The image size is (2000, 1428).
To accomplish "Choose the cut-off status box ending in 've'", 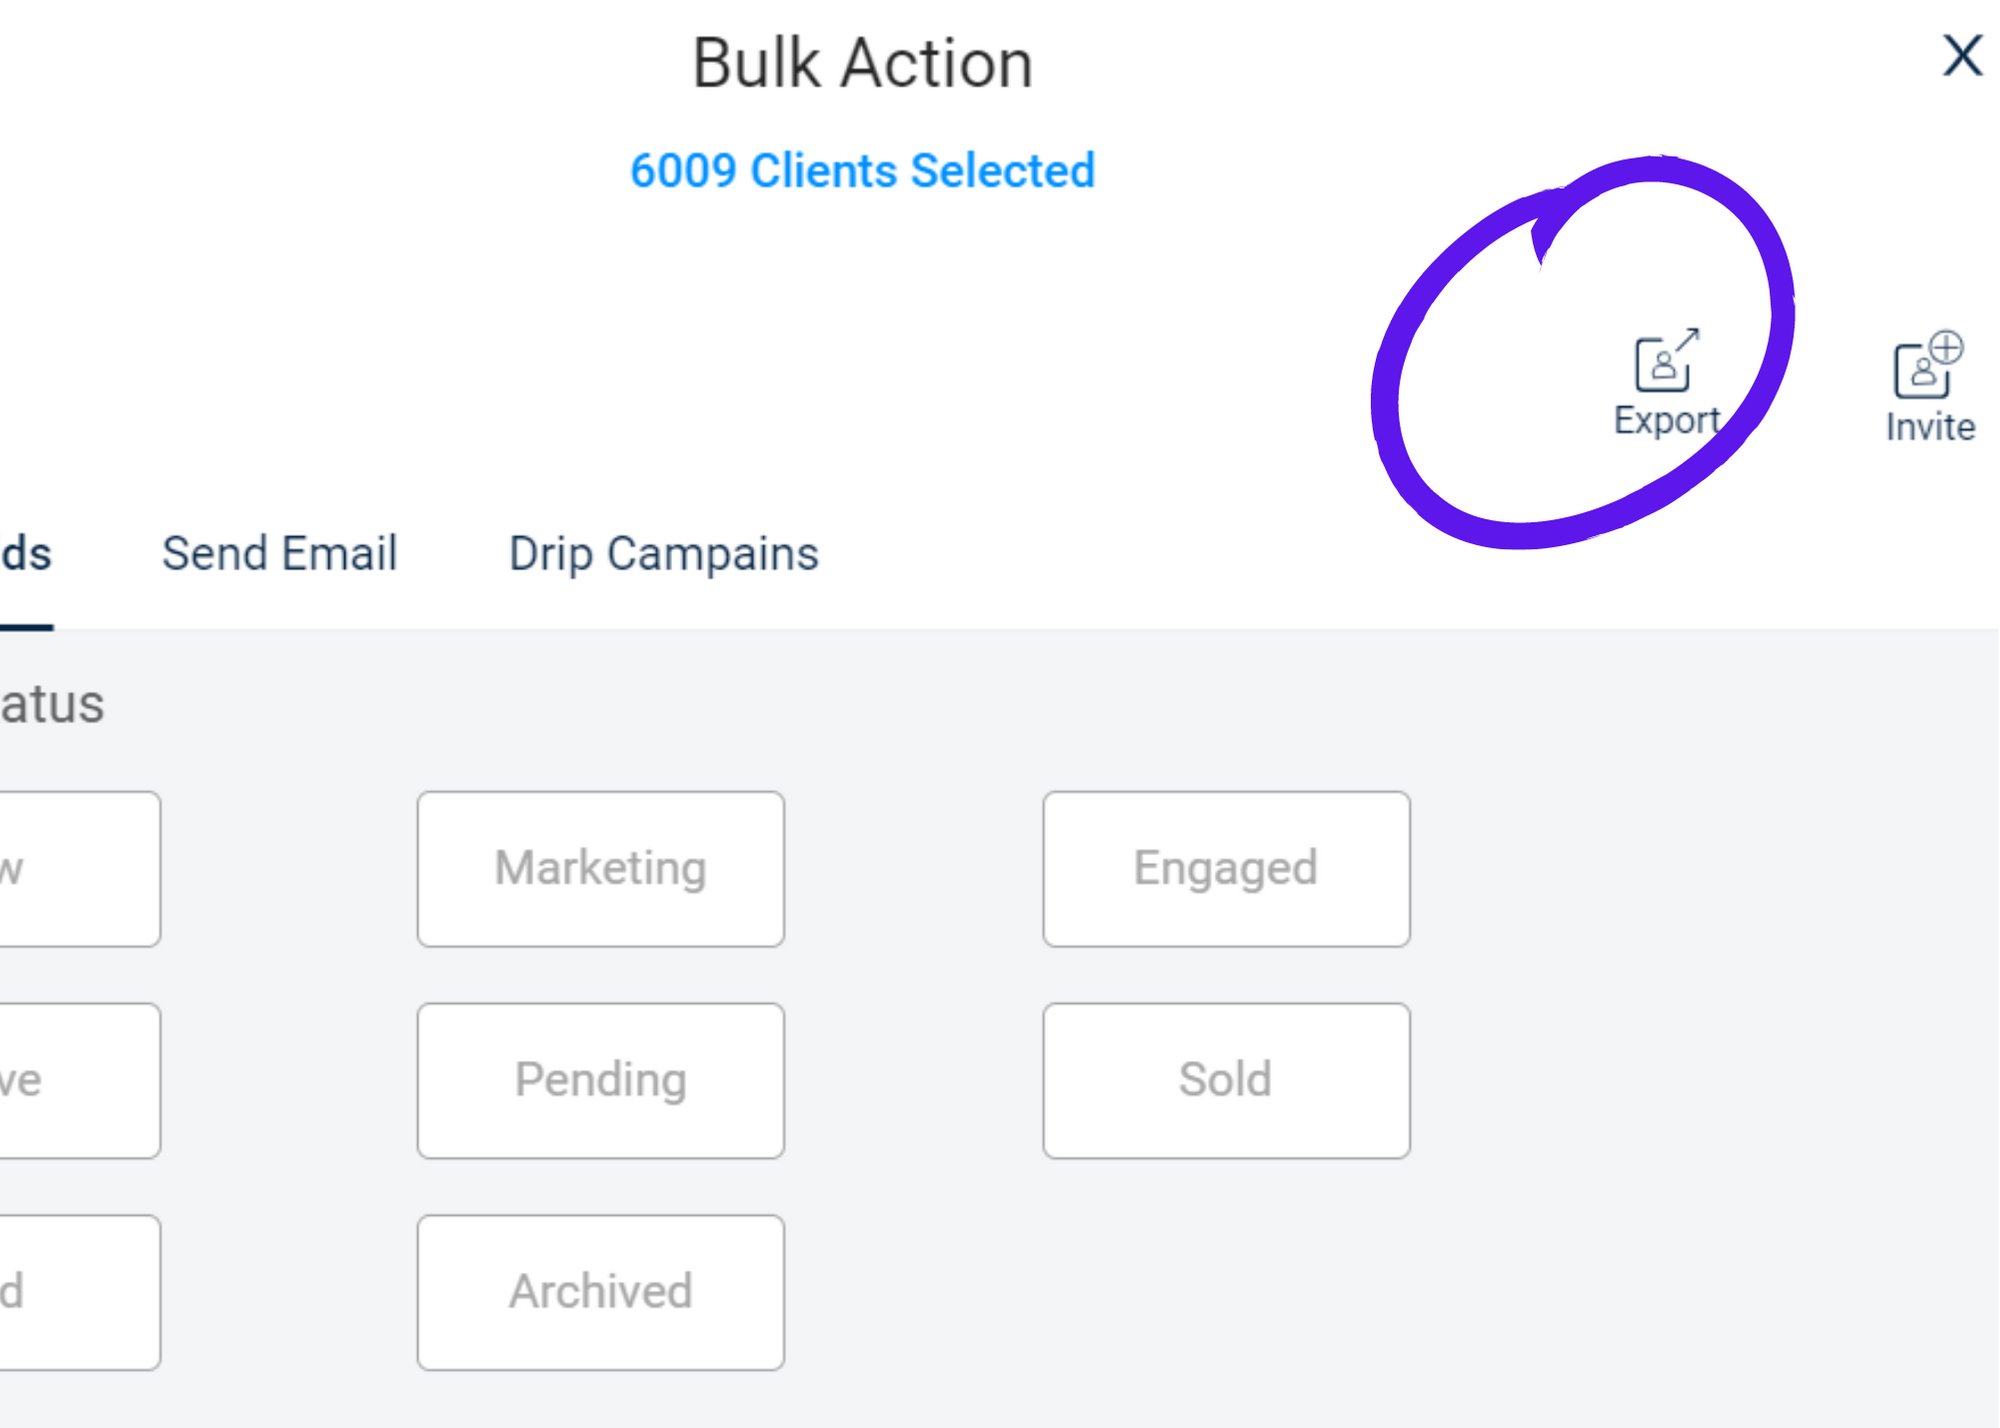I will 80,1081.
